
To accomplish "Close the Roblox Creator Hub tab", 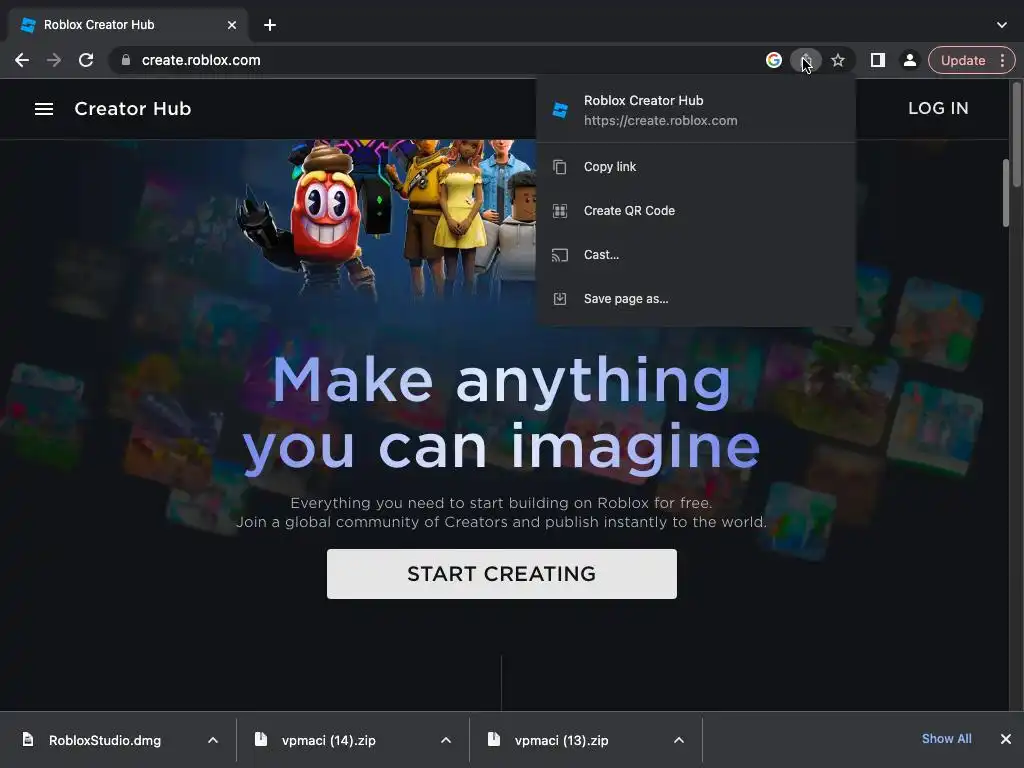I will [x=232, y=25].
